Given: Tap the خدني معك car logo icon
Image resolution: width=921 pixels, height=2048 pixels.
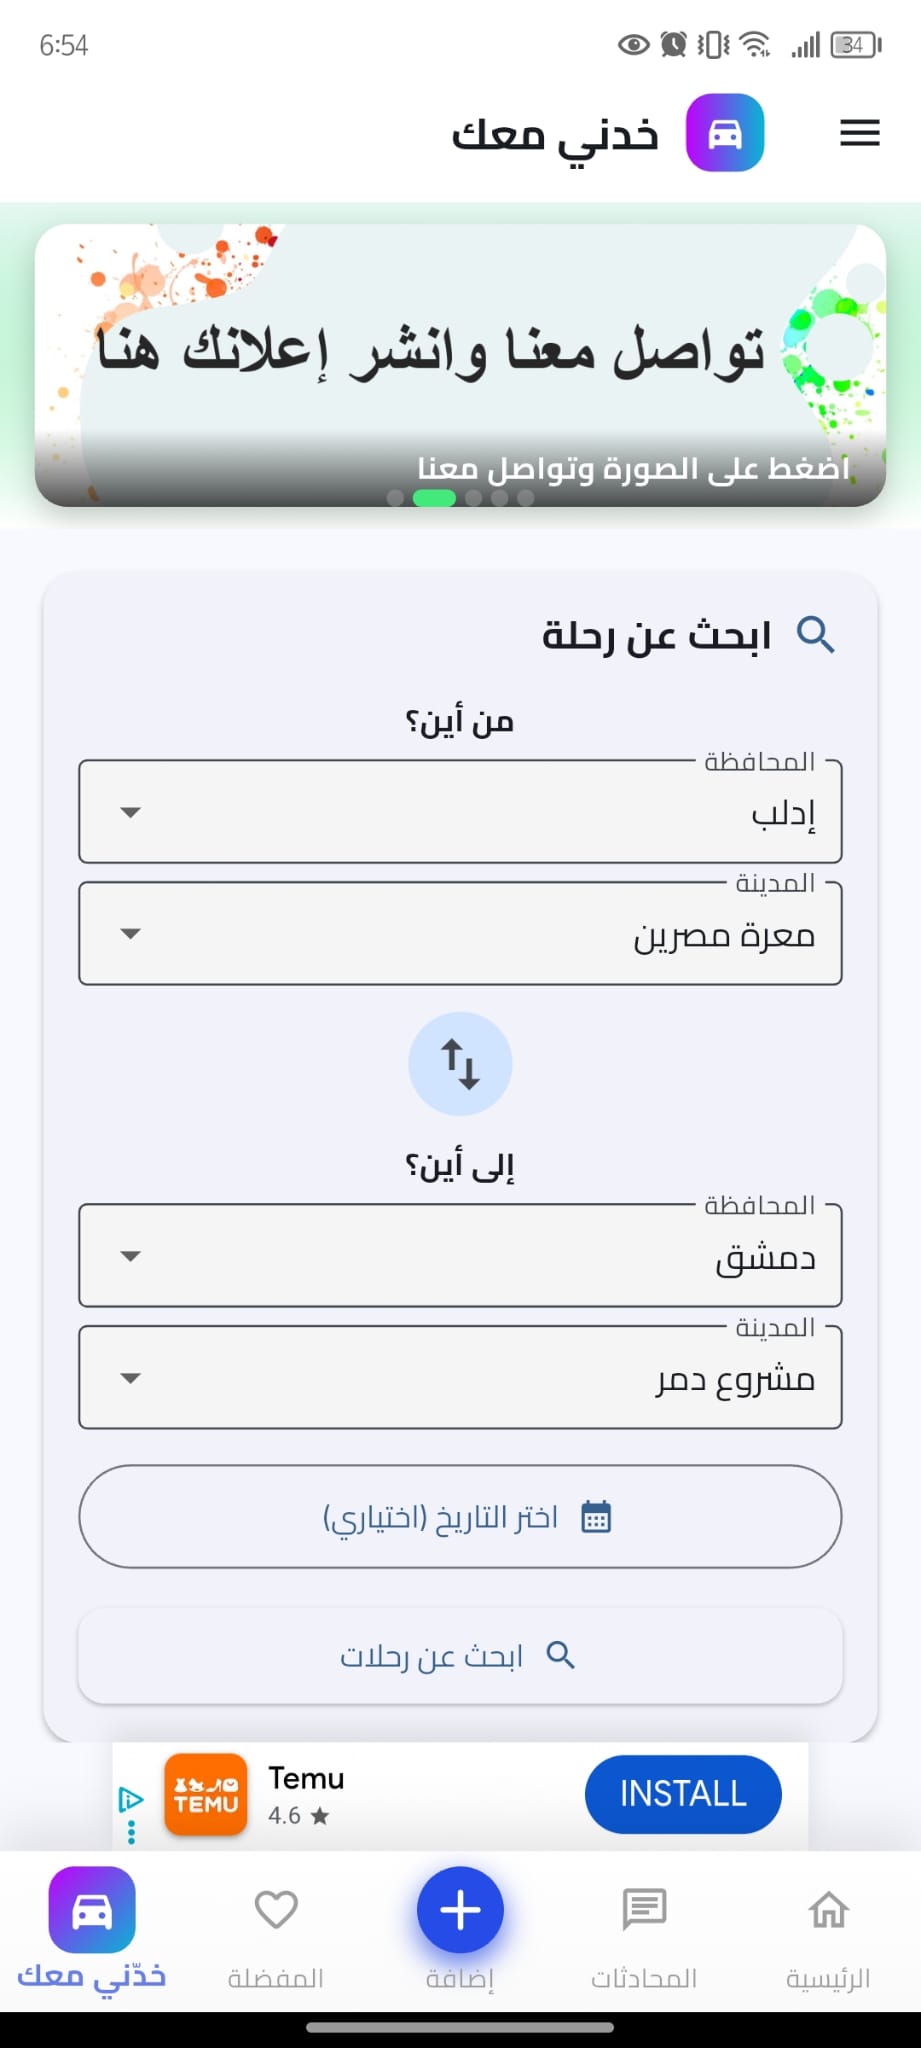Looking at the screenshot, I should coord(725,132).
